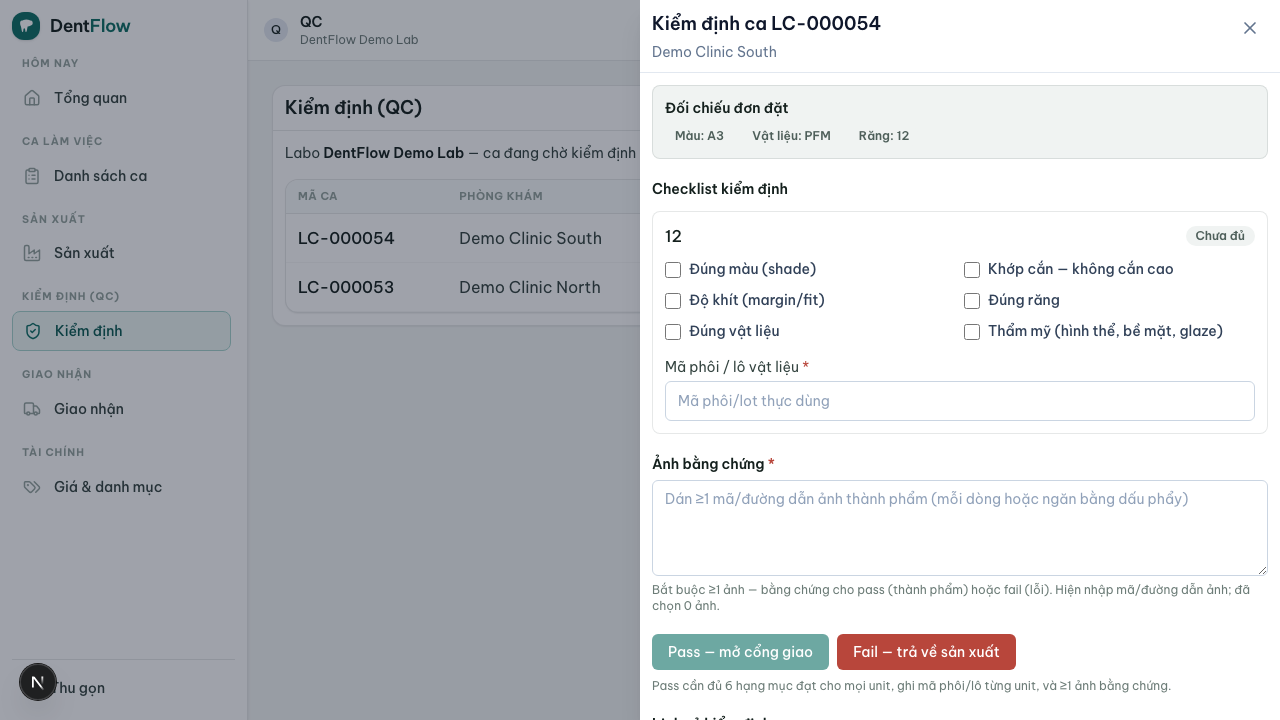
Task: Click the Demo Clinic North cell
Action: tap(530, 288)
